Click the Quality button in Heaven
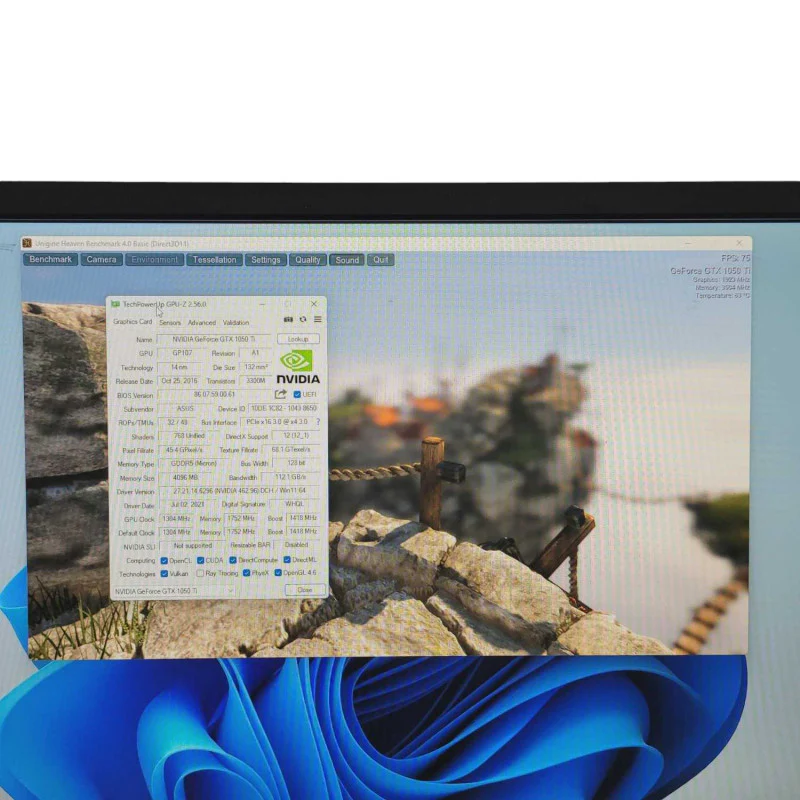The height and width of the screenshot is (800, 800). pos(308,260)
